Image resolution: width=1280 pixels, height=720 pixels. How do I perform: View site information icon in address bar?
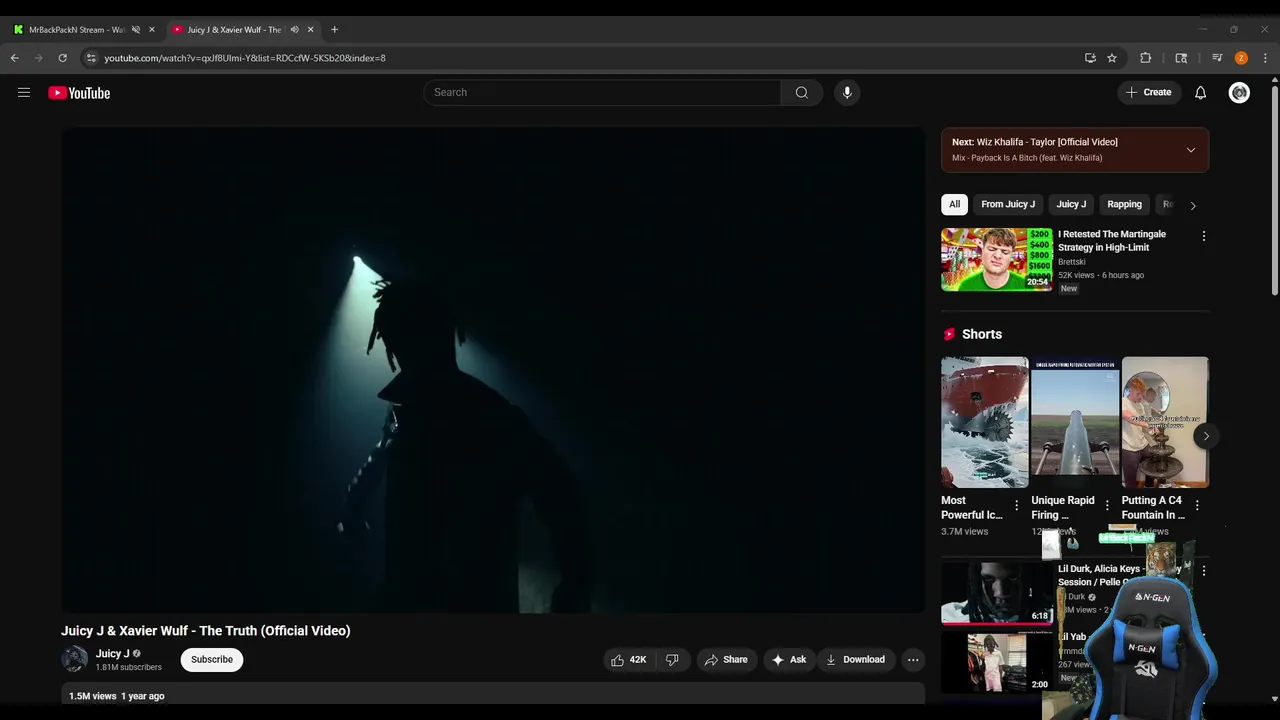point(91,58)
